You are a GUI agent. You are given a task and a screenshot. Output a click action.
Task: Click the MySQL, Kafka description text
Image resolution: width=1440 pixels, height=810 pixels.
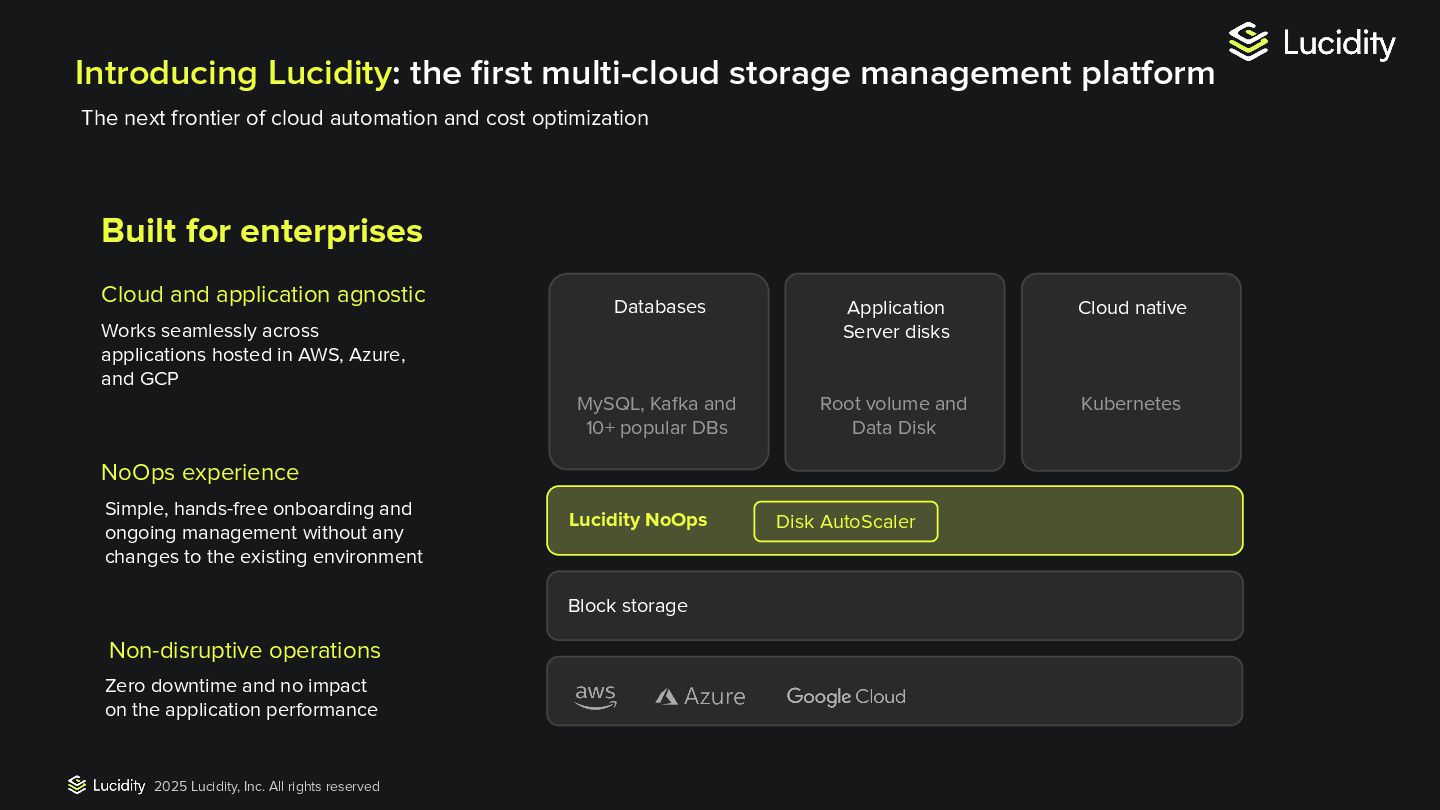(x=657, y=416)
